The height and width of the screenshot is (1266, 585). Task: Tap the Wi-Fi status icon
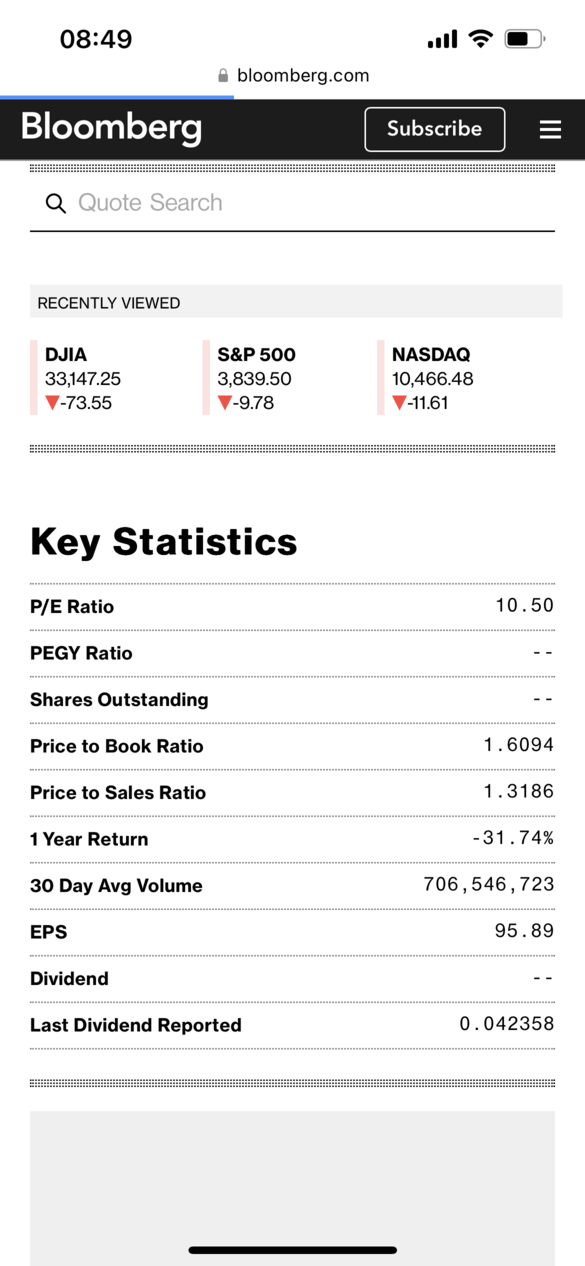point(481,39)
